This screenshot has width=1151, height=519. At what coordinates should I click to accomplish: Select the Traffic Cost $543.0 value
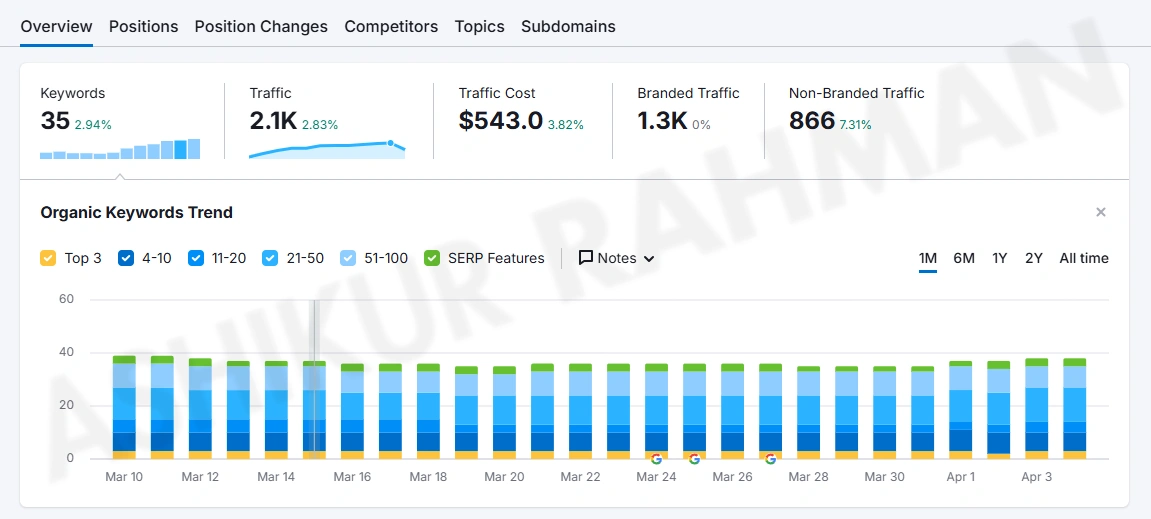[501, 120]
